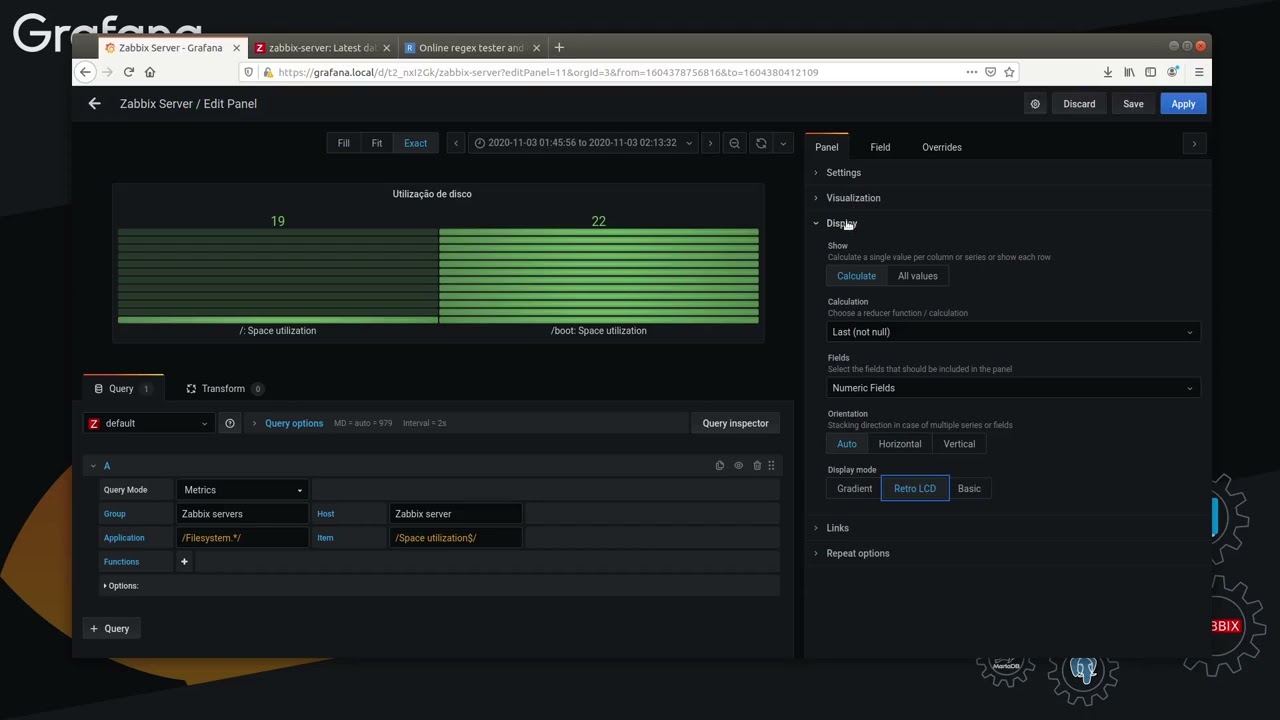
Task: Switch to the Panel tab
Action: 826,147
